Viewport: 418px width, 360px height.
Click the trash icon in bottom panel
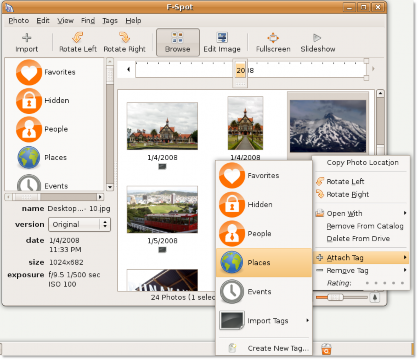(x=326, y=349)
